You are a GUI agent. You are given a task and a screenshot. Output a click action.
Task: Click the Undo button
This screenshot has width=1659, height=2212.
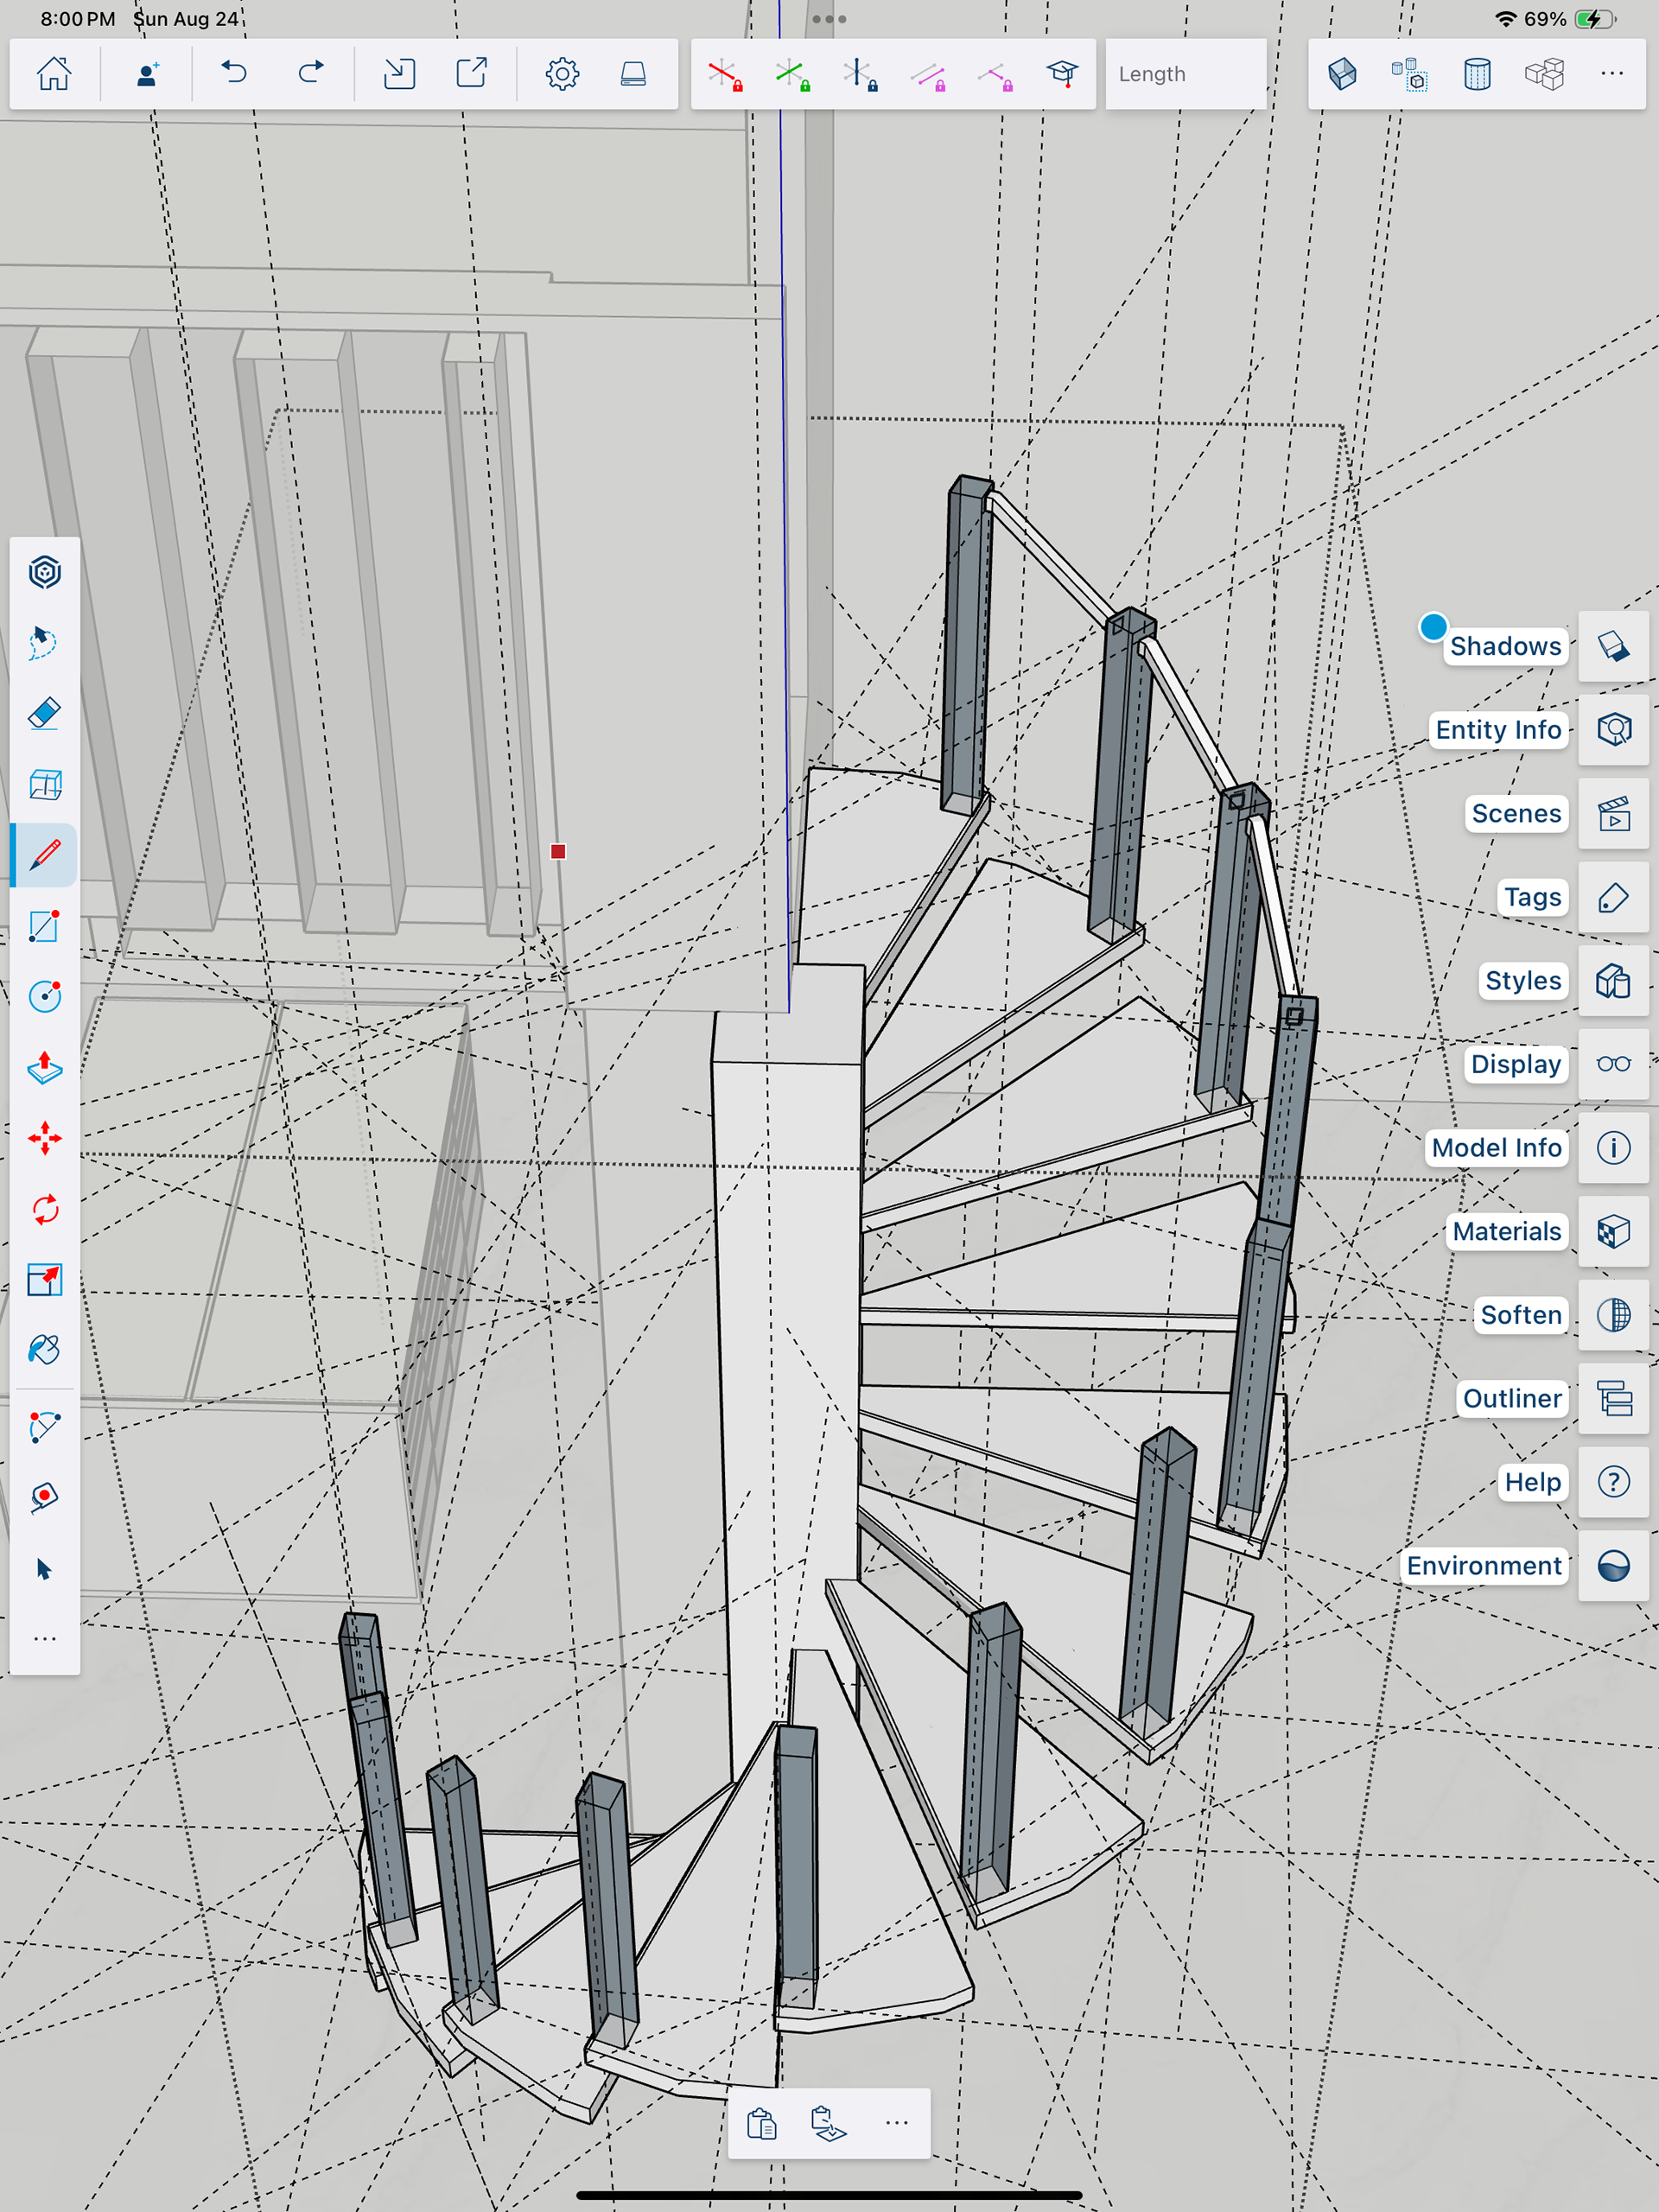coord(234,74)
